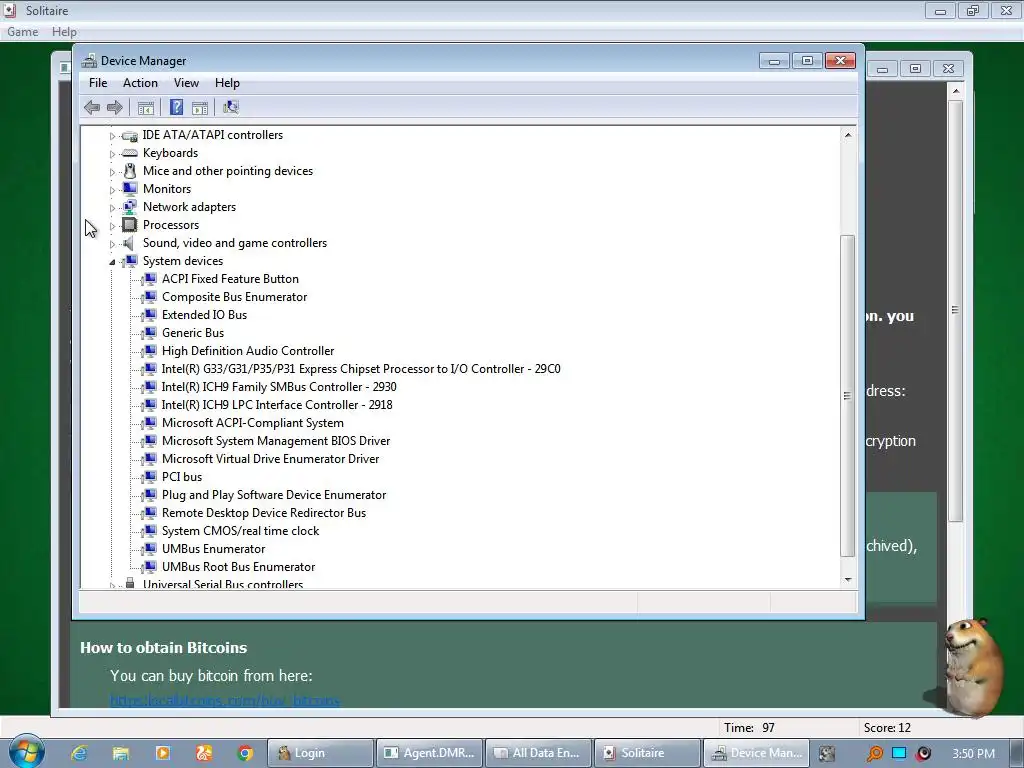Click the bitcoin purchase hyperlink in background window
Viewport: 1024px width, 768px height.
225,700
